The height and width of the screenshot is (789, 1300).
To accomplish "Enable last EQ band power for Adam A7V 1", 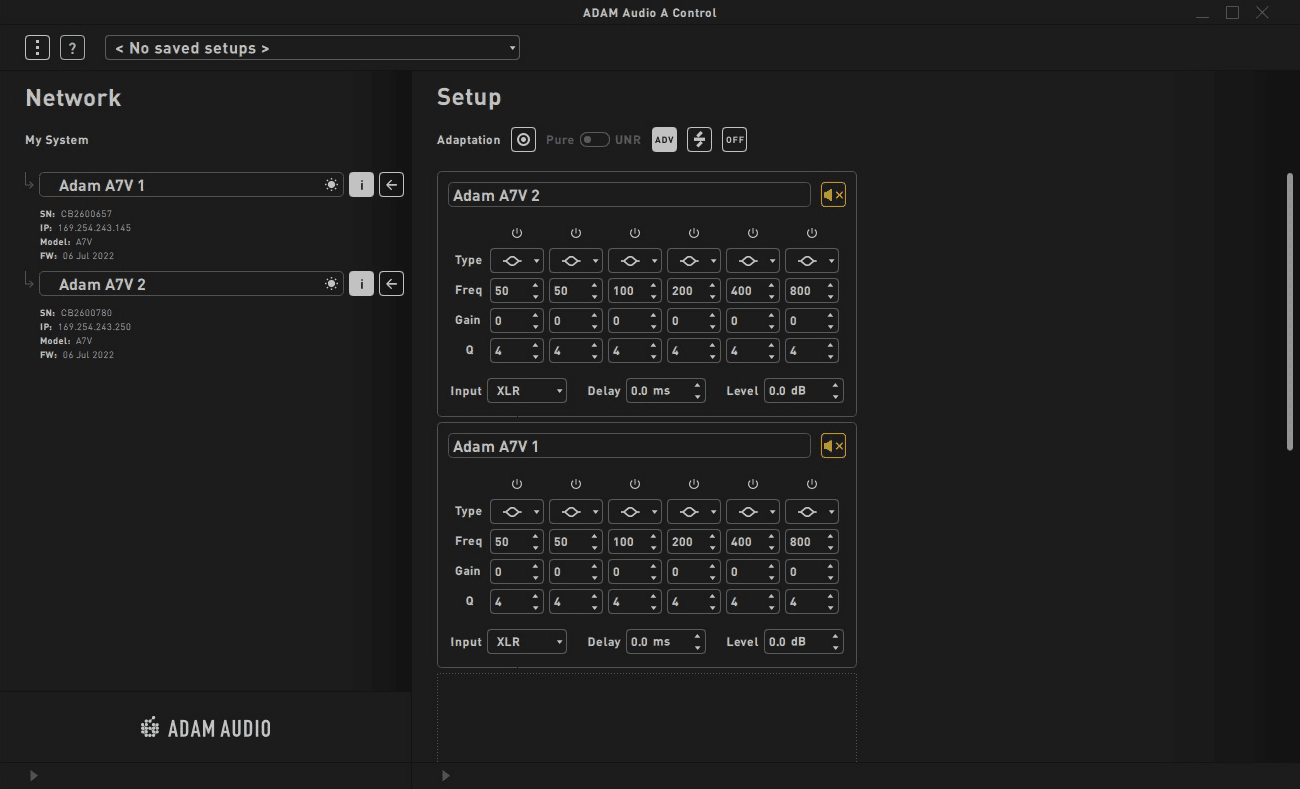I will click(x=812, y=484).
